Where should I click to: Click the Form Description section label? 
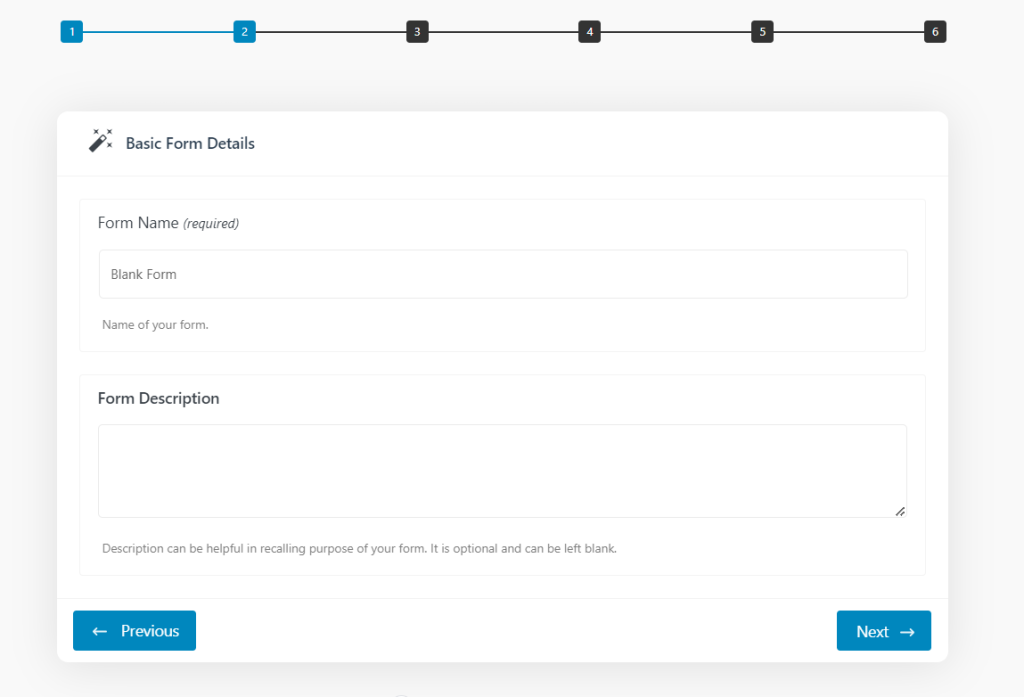click(x=158, y=397)
